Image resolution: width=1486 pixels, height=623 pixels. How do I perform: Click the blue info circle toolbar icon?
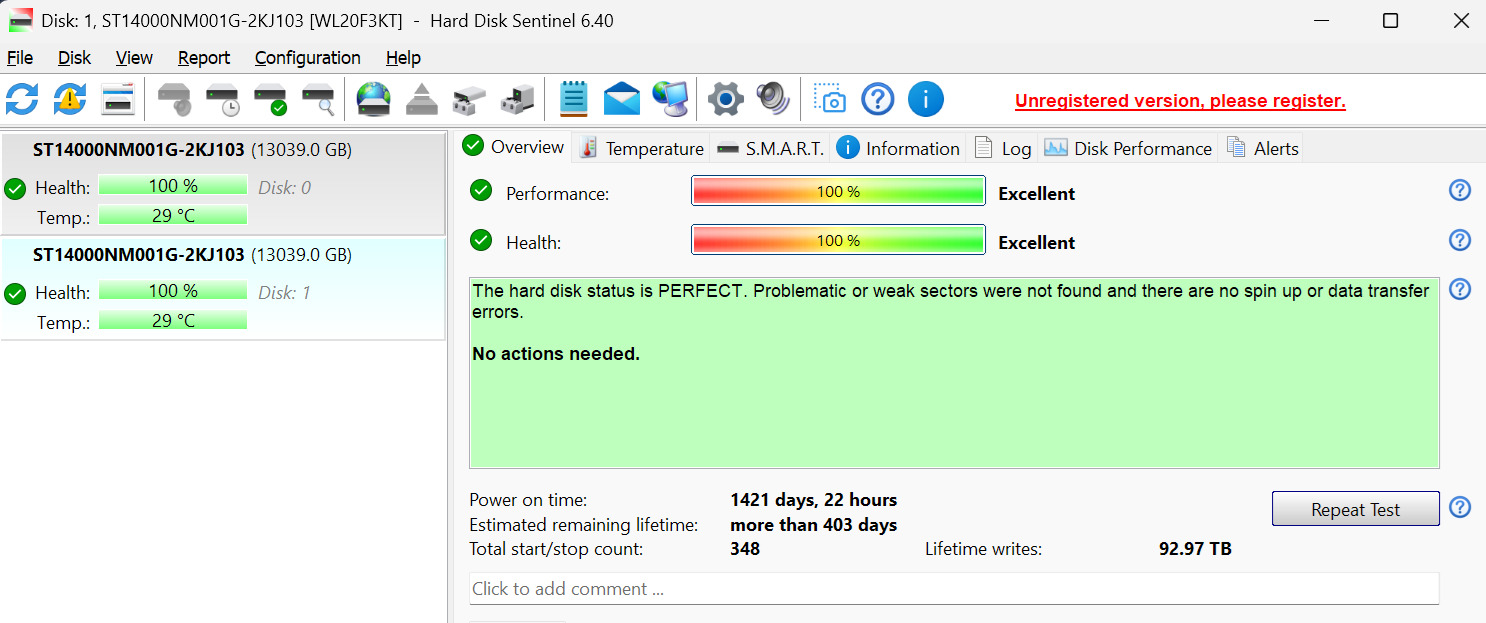click(x=926, y=99)
